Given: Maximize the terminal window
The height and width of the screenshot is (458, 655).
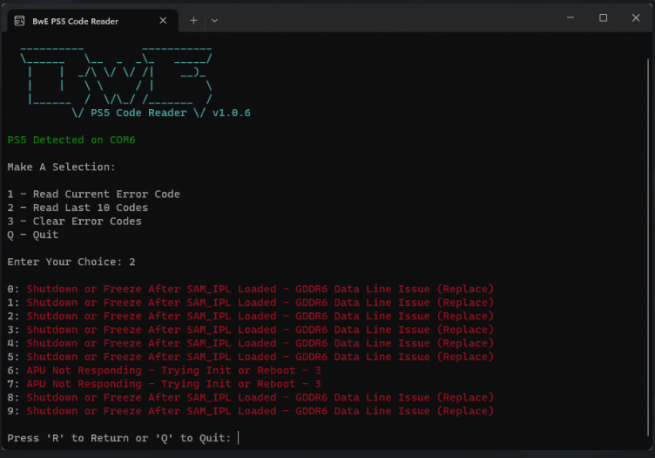Looking at the screenshot, I should 603,18.
